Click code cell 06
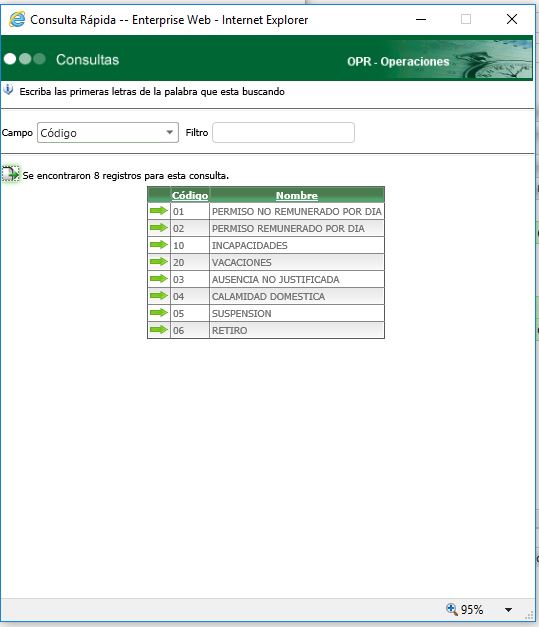The width and height of the screenshot is (539, 627). (x=190, y=330)
